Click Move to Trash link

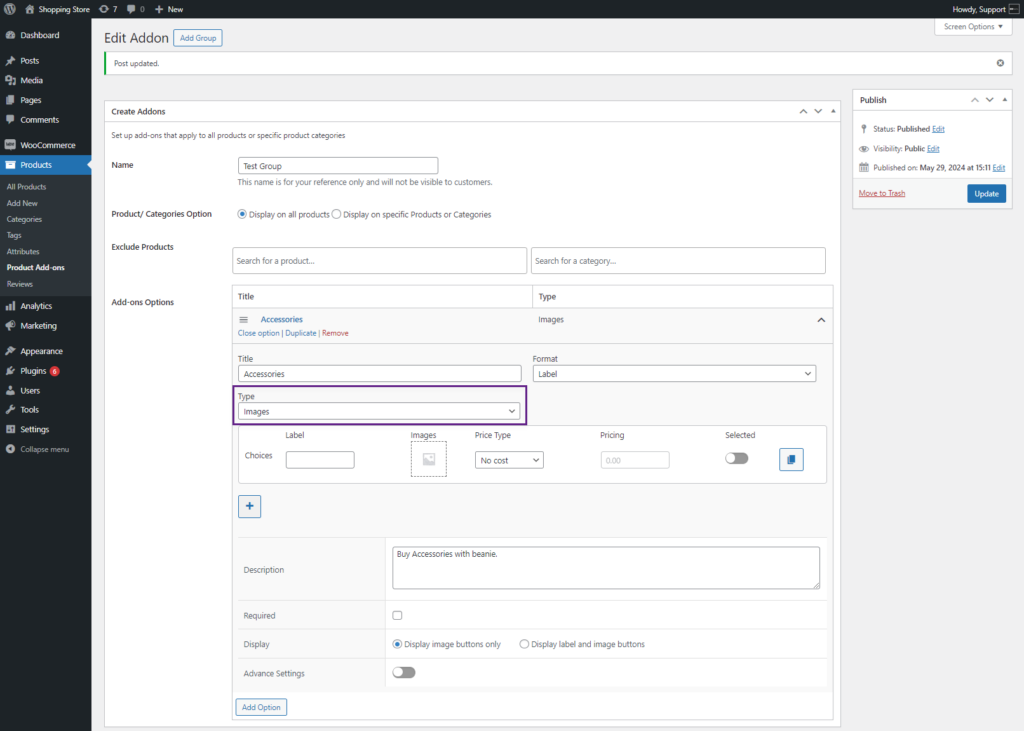[882, 193]
